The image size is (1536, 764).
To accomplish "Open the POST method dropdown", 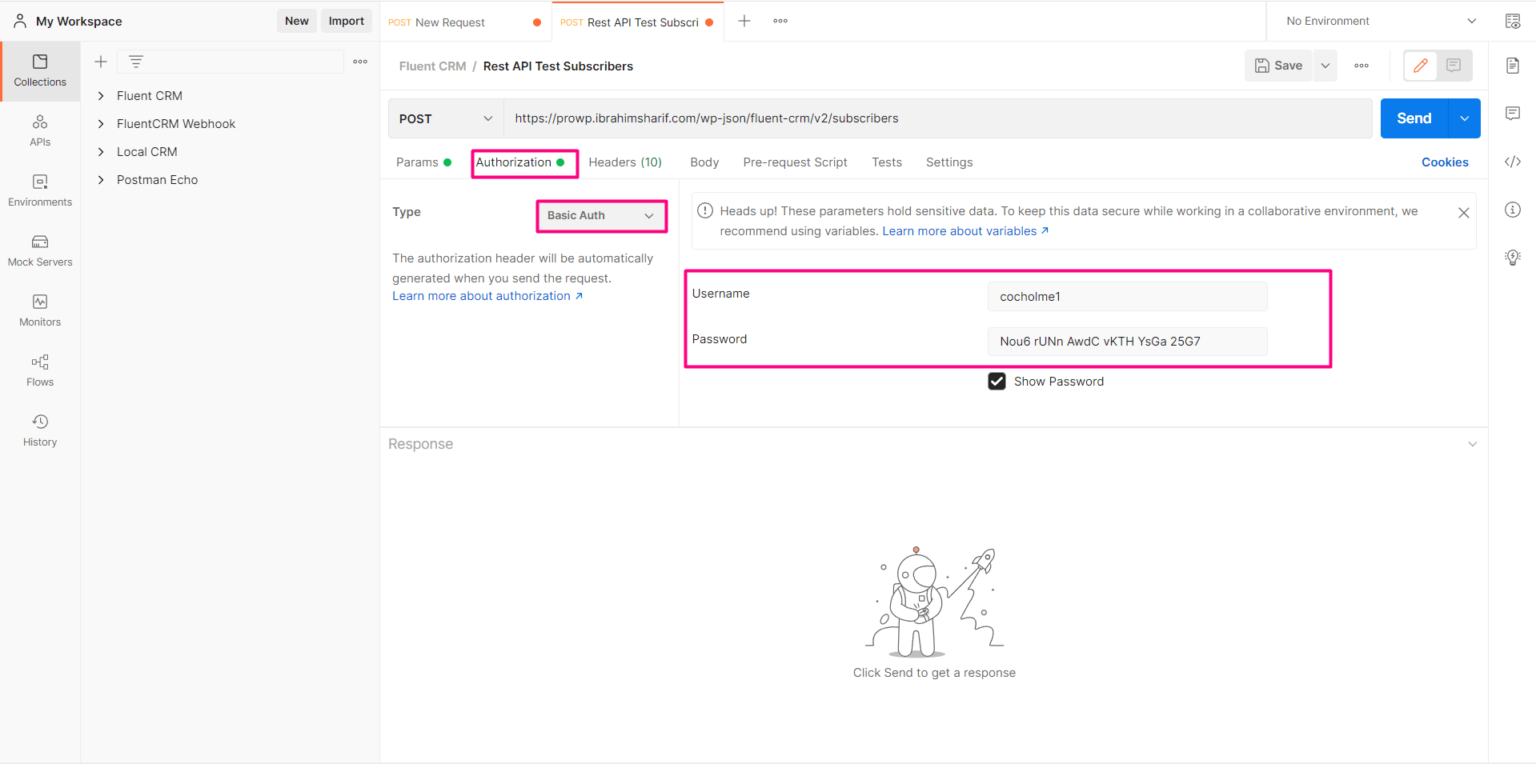I will [445, 118].
